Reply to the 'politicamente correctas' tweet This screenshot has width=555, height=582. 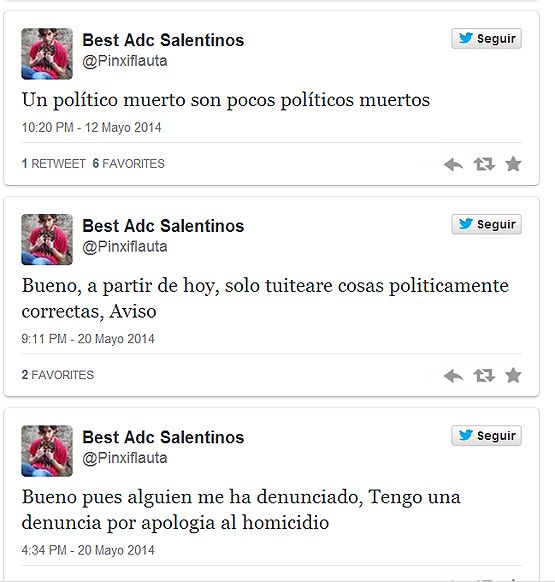click(453, 376)
